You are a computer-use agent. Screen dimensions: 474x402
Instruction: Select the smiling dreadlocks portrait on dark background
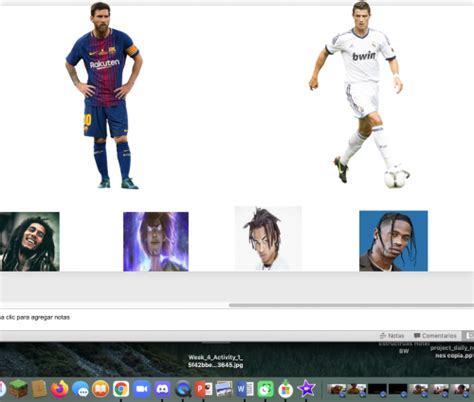[30, 242]
